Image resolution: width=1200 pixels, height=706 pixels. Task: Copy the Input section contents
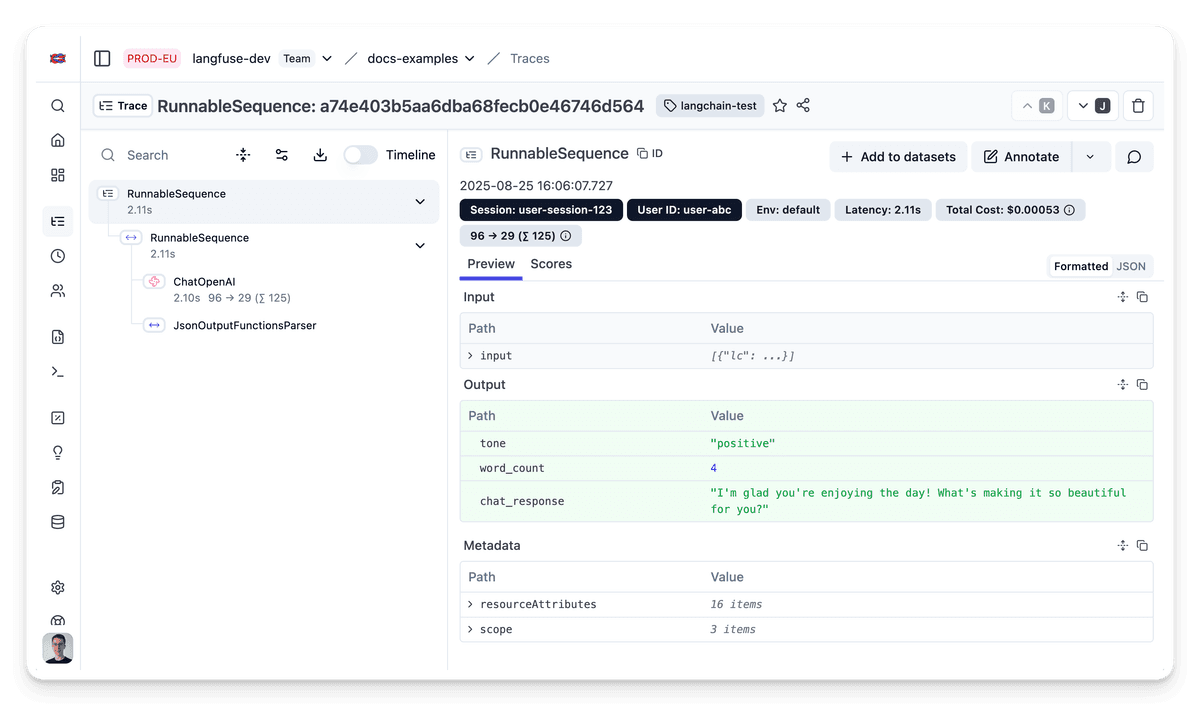[1142, 297]
